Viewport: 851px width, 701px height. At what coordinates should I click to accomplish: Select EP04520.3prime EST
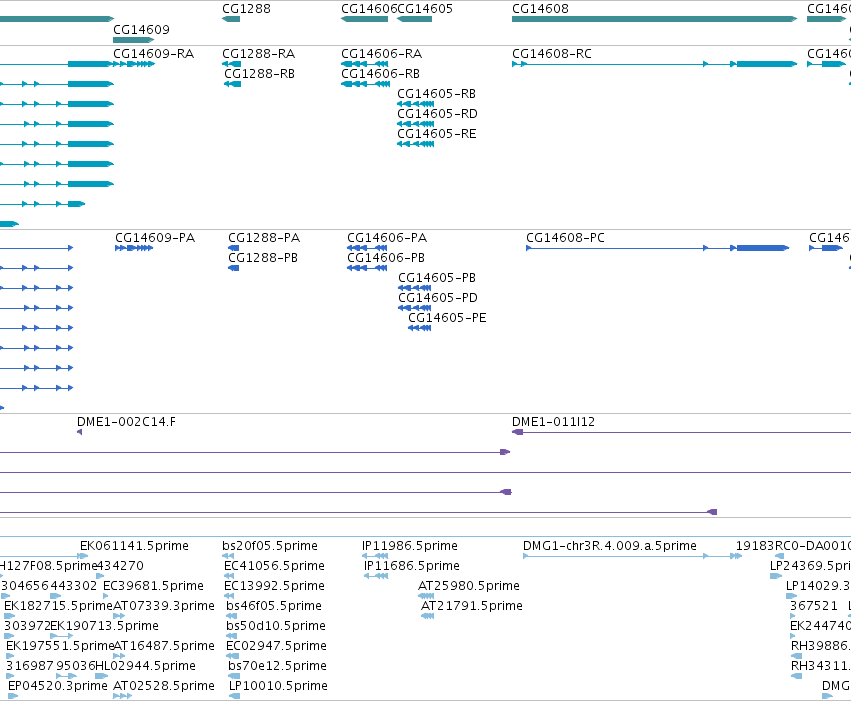[x=12, y=697]
